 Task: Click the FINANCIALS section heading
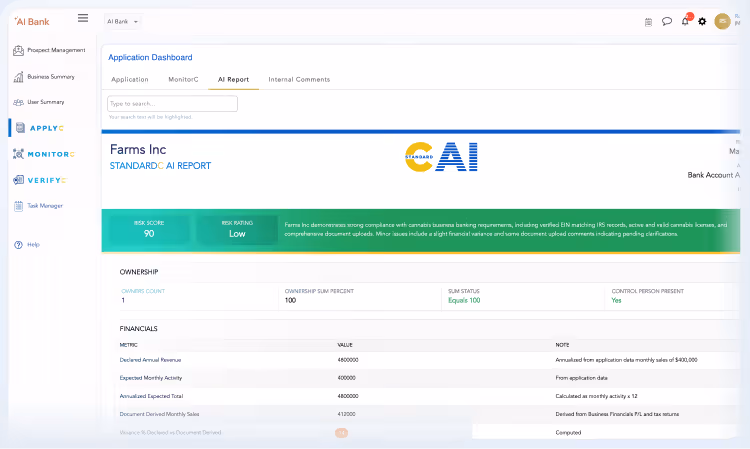[x=138, y=329]
